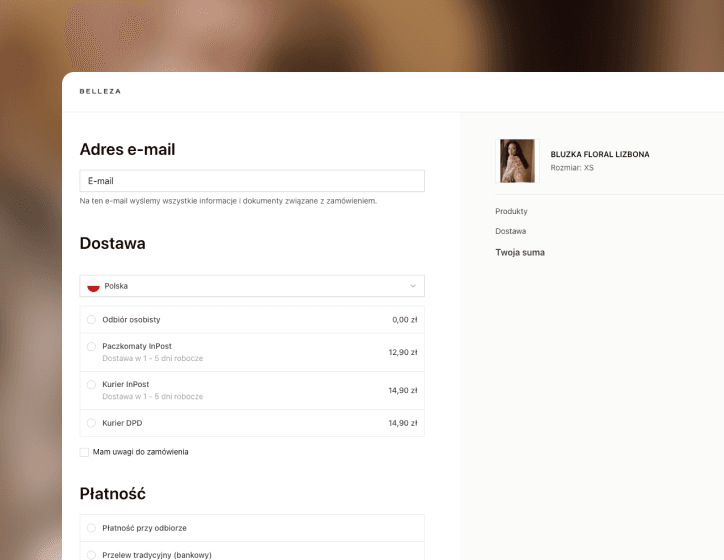Screen dimensions: 724x560
Task: Click the 12,90 zł Paczkomaty price
Action: click(402, 352)
